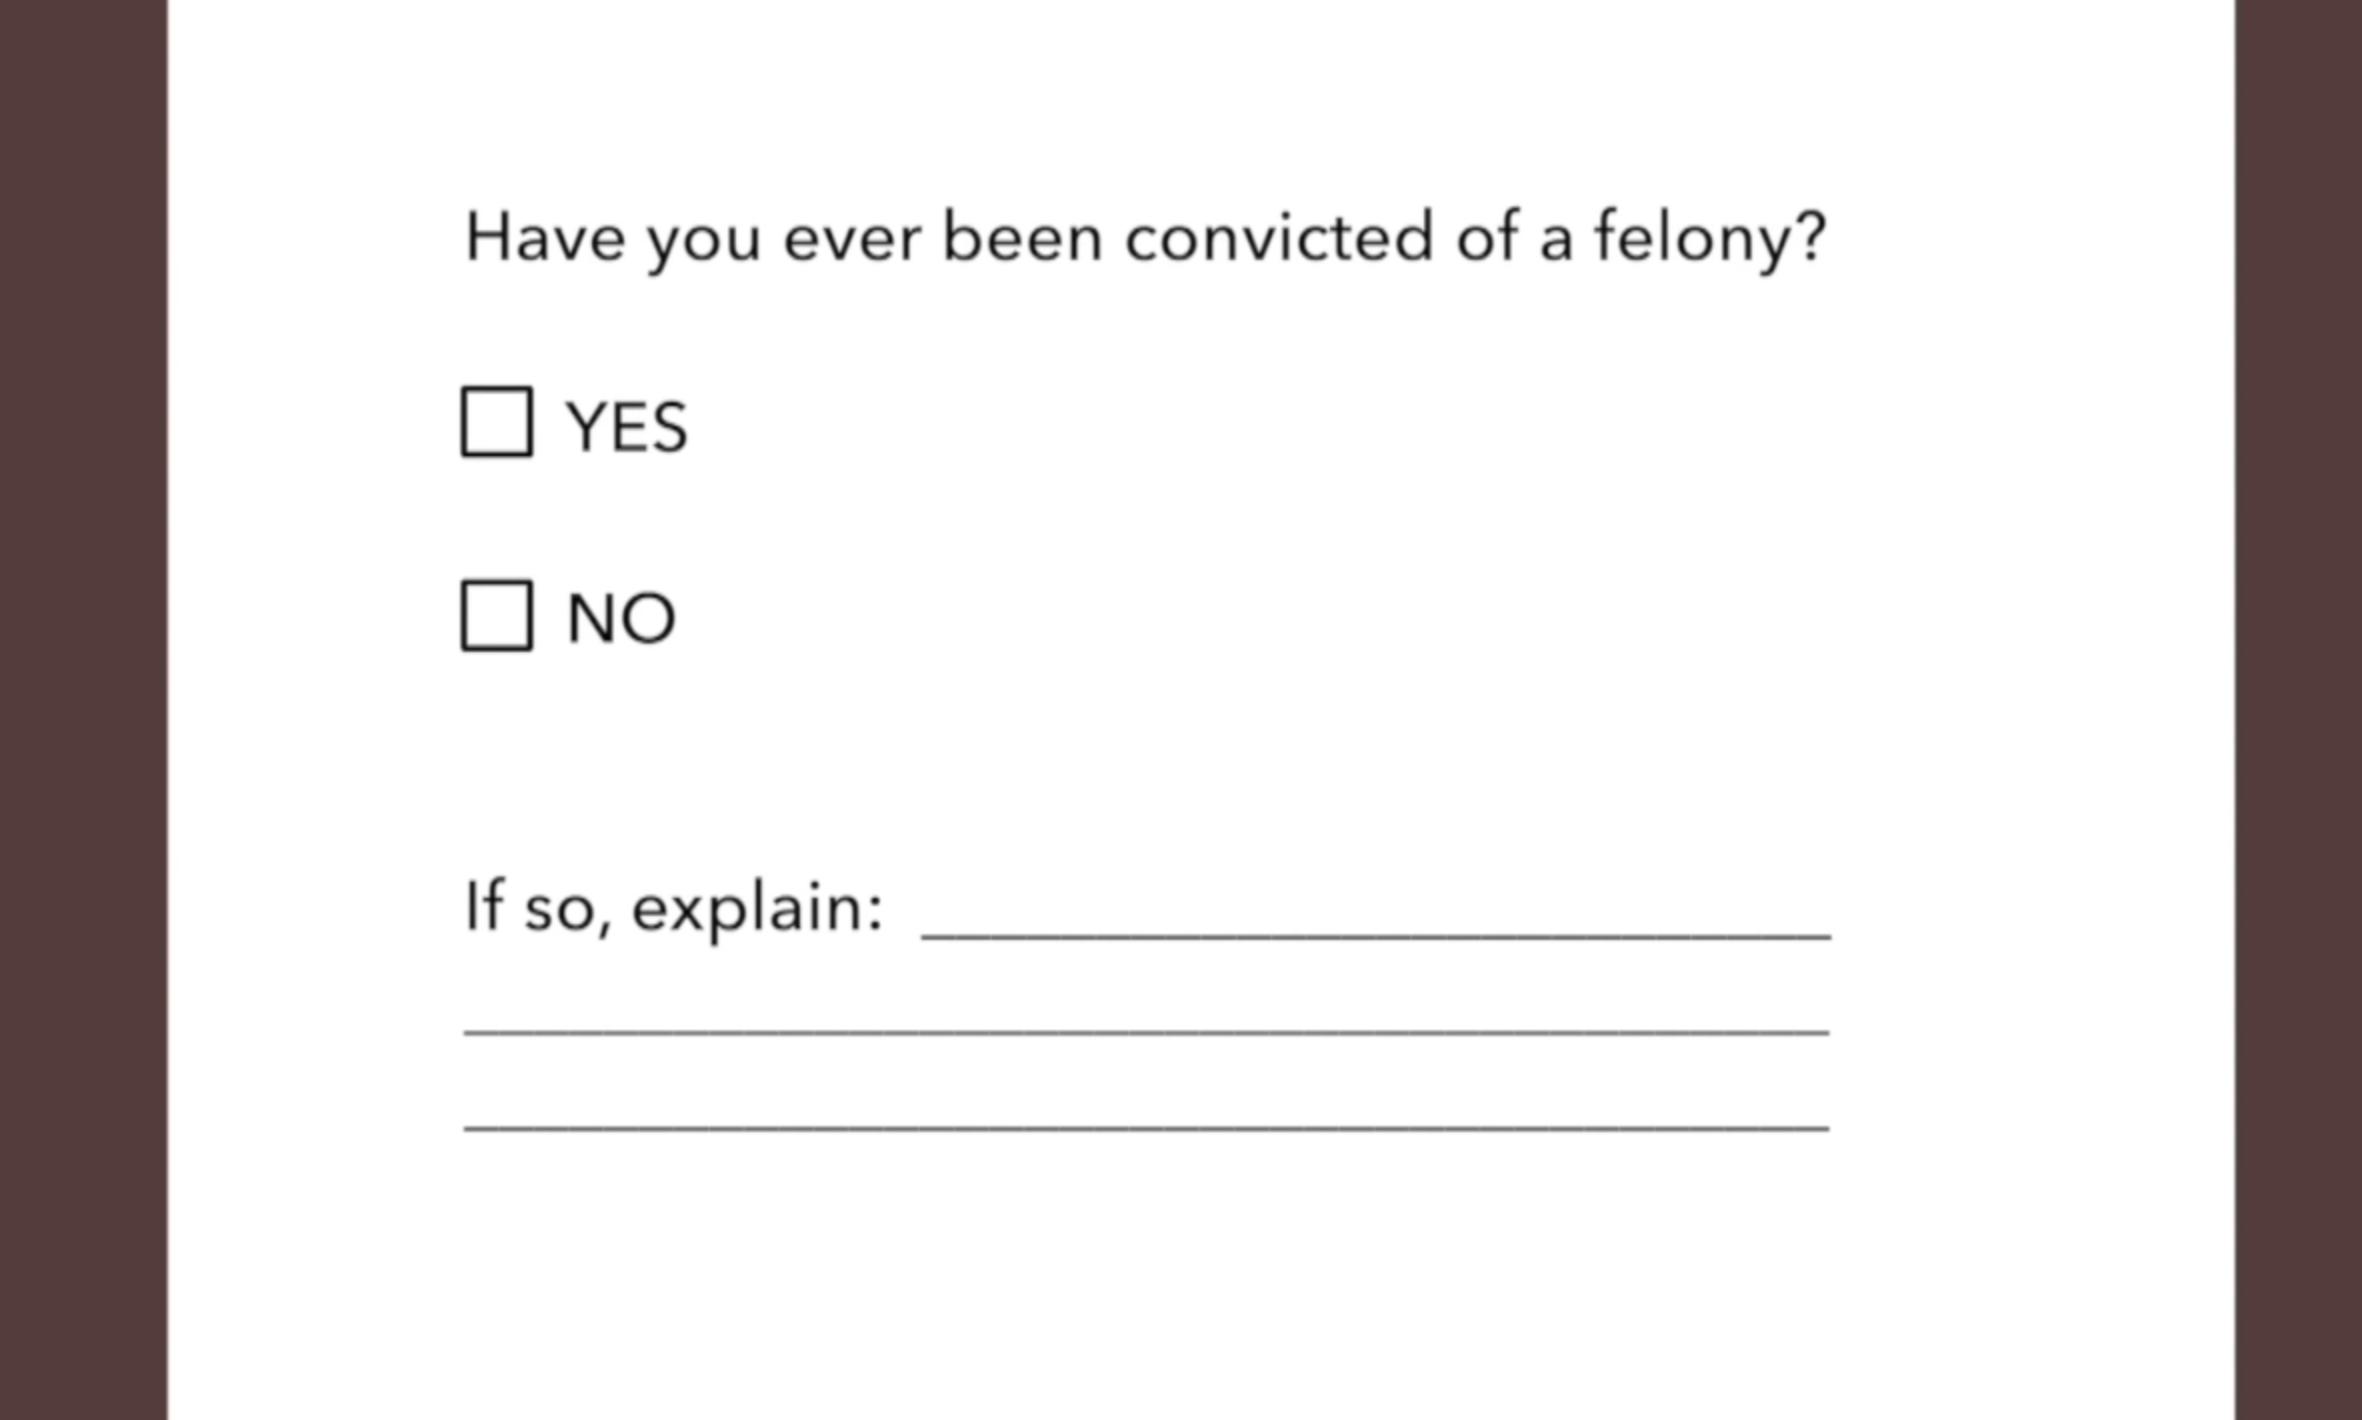Click the dark brown right margin
Screen dimensions: 2362x1420
[x=2298, y=710]
